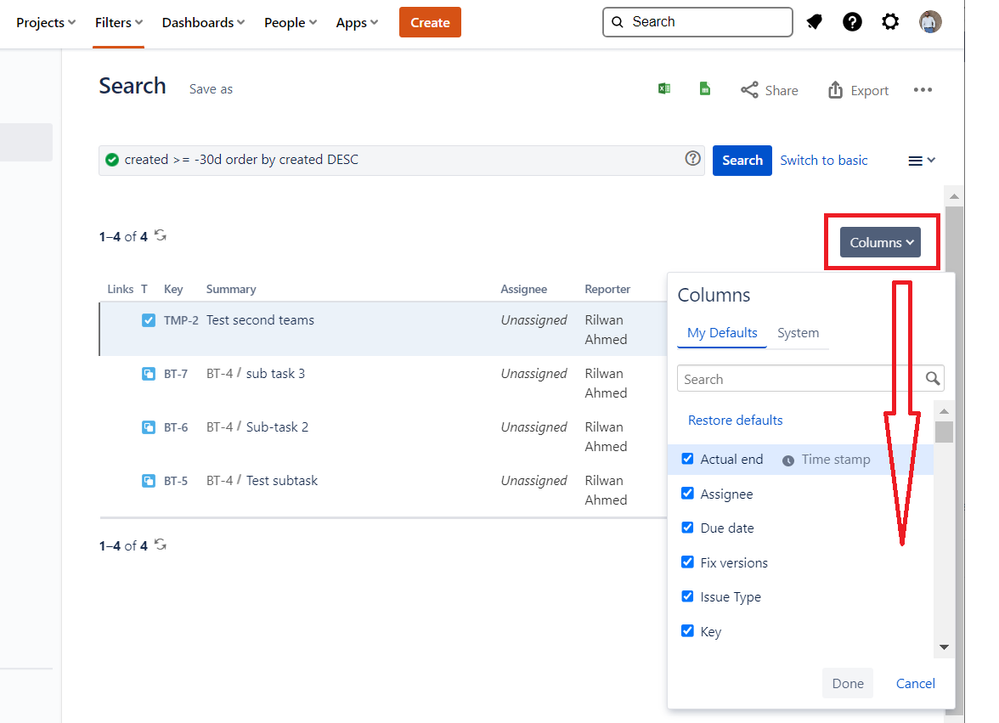Toggle the Due date column checkbox
Viewport: 999px width, 723px height.
click(688, 527)
